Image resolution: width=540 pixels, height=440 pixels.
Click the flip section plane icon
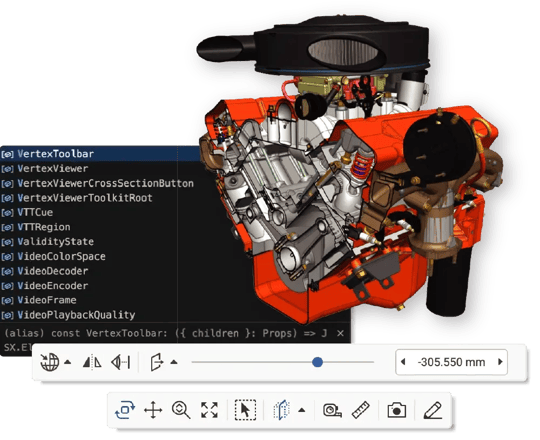tap(92, 362)
